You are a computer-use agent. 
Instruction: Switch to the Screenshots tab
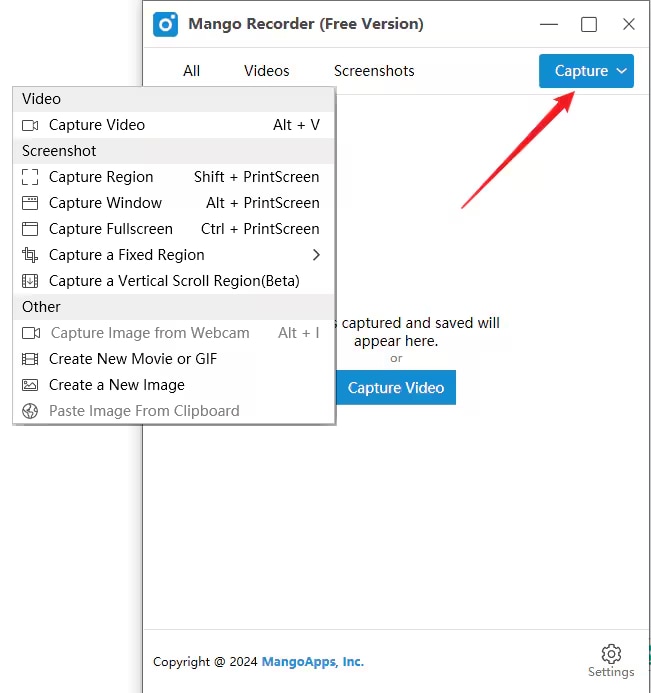tap(374, 71)
